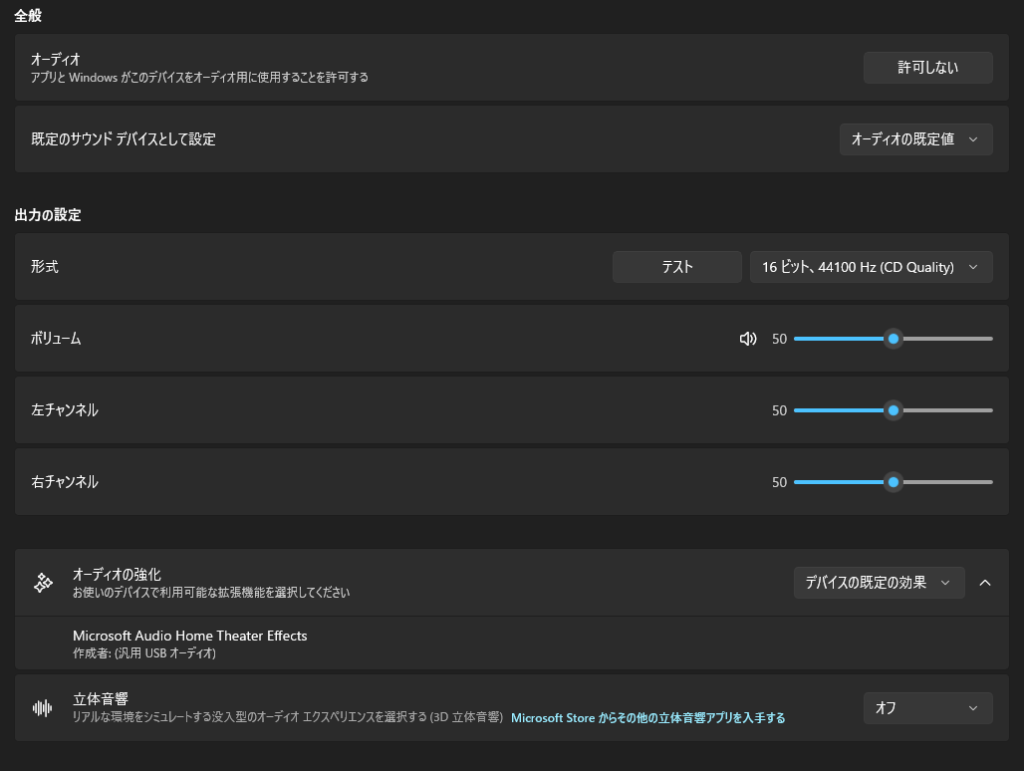Viewport: 1024px width, 771px height.
Task: Open the Microsoft Store spatial sound apps link
Action: (x=648, y=718)
